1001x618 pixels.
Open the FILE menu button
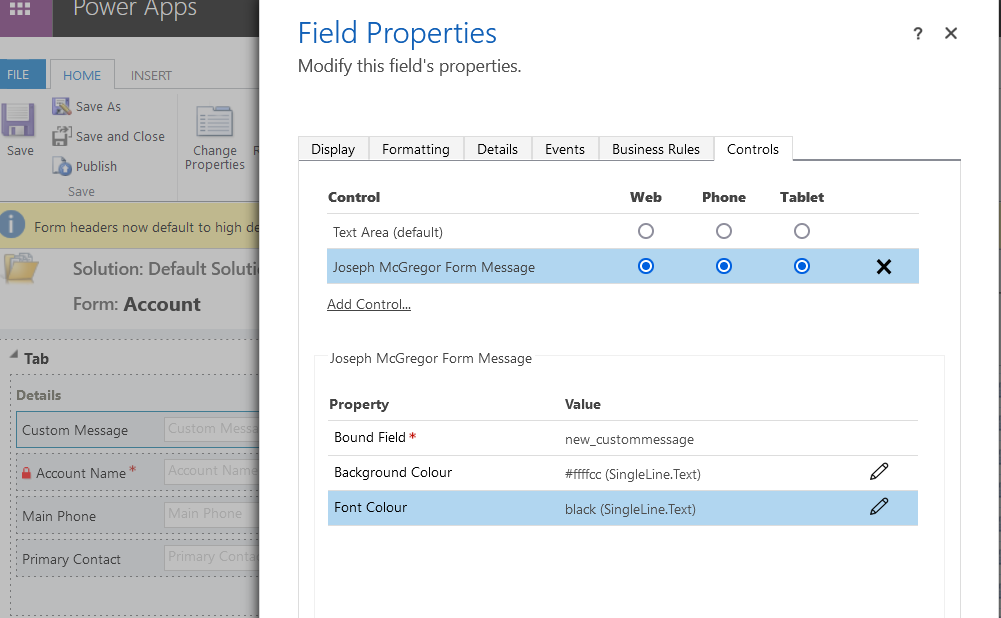point(19,75)
